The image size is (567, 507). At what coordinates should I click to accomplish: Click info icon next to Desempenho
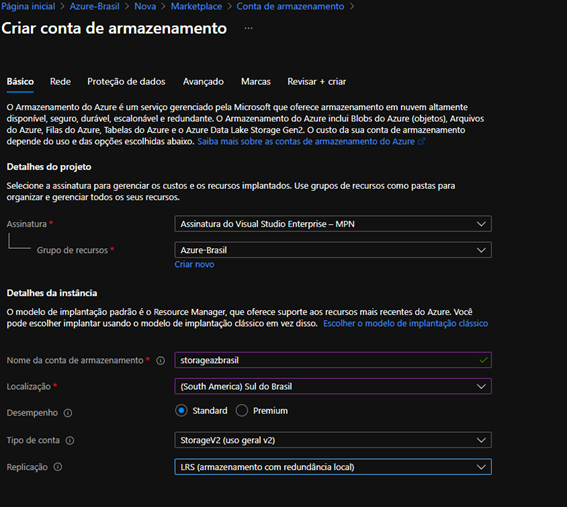point(68,413)
